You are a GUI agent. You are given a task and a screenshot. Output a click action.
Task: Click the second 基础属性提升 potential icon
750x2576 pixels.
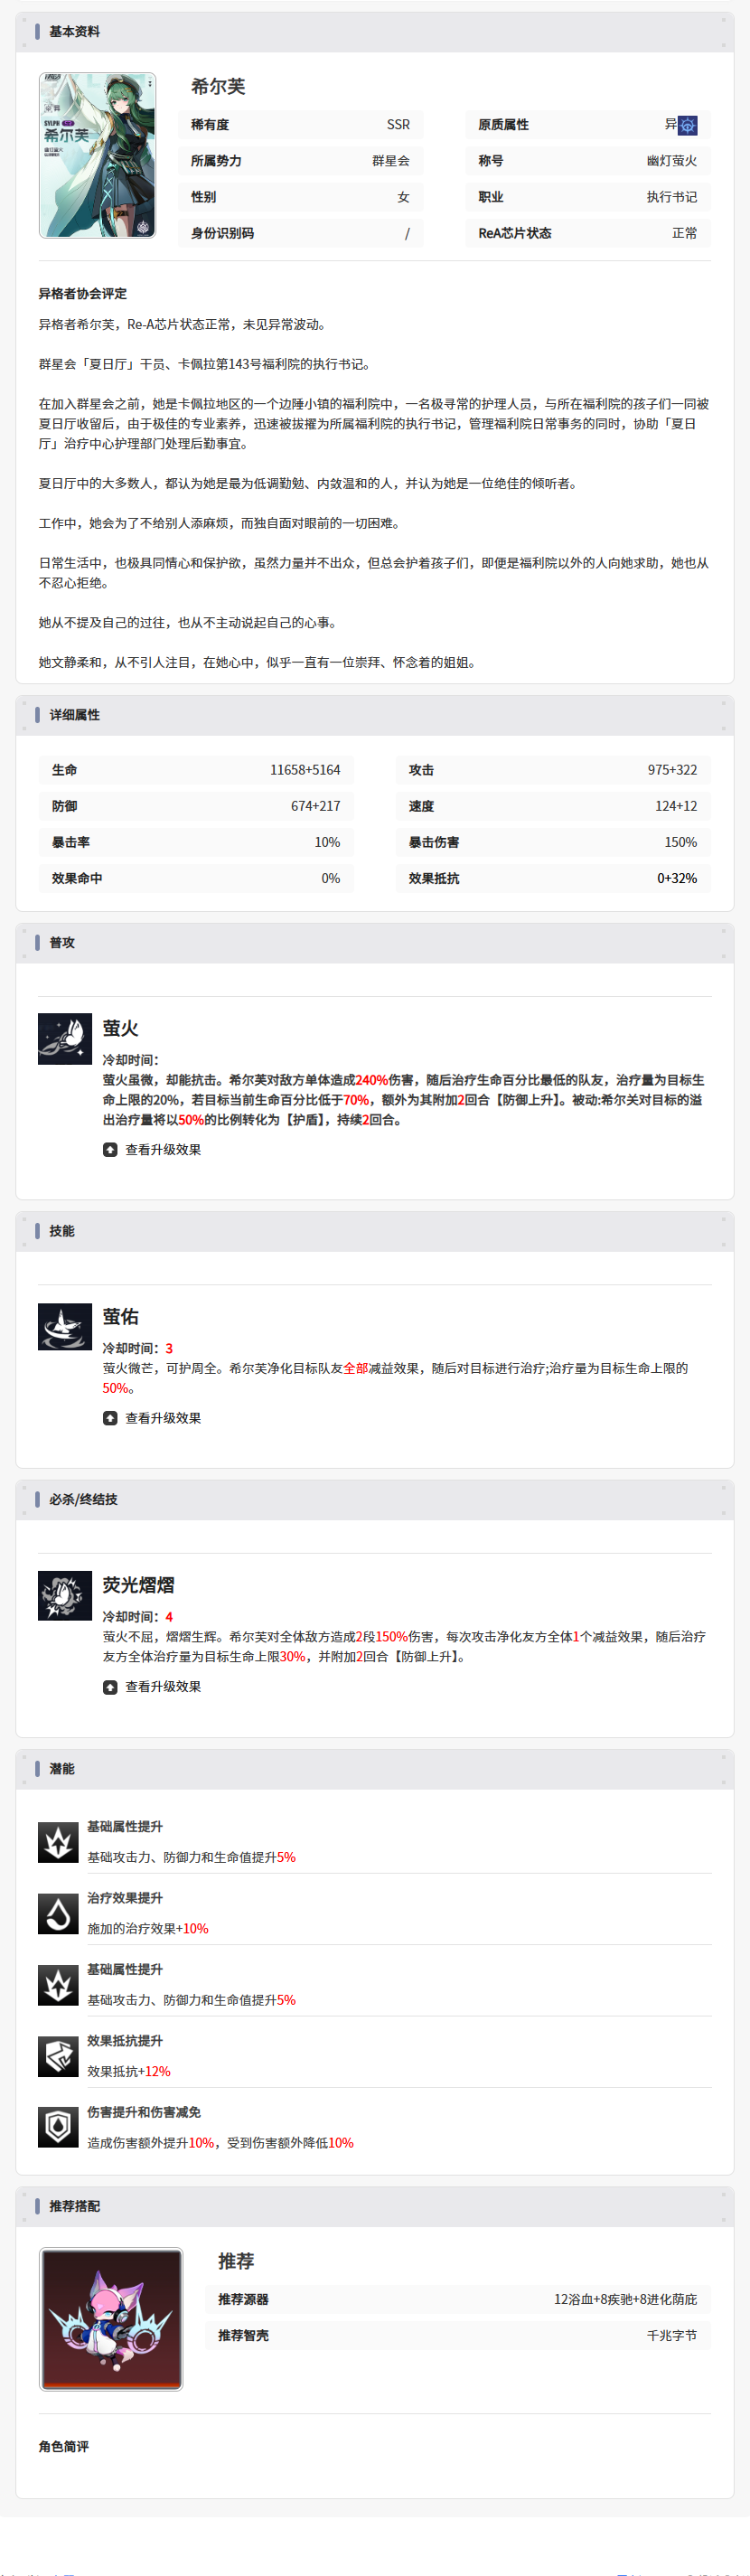point(58,1984)
